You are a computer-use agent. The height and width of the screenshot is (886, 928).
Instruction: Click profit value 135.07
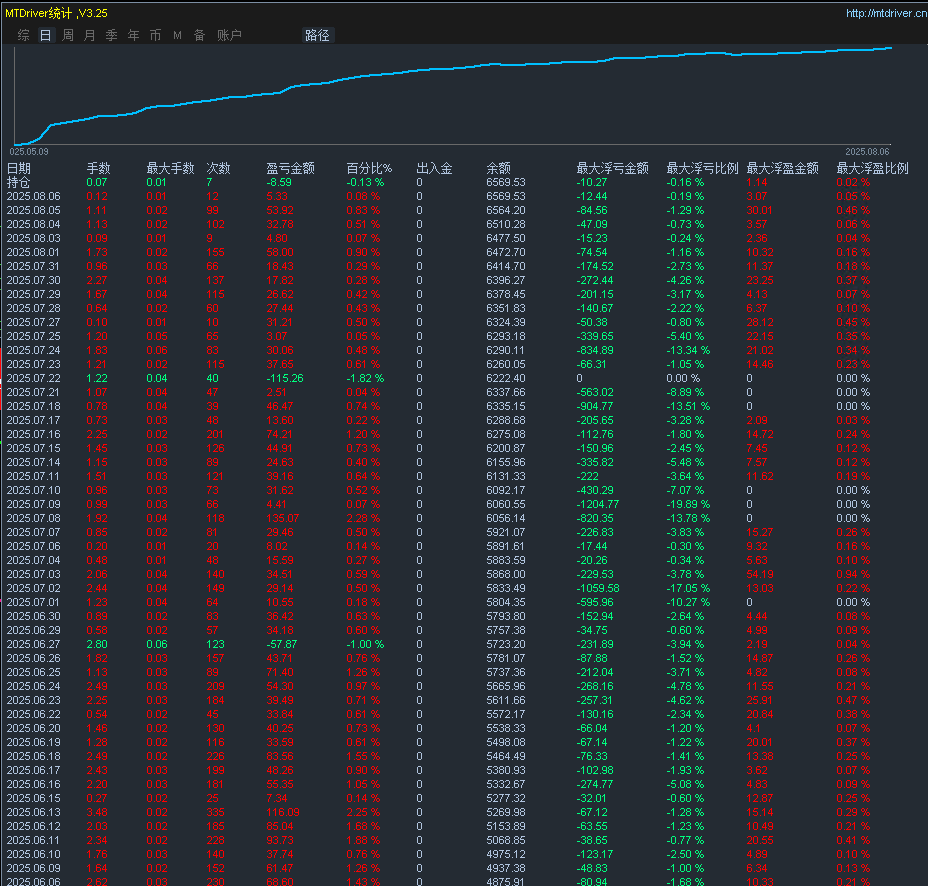(x=283, y=518)
